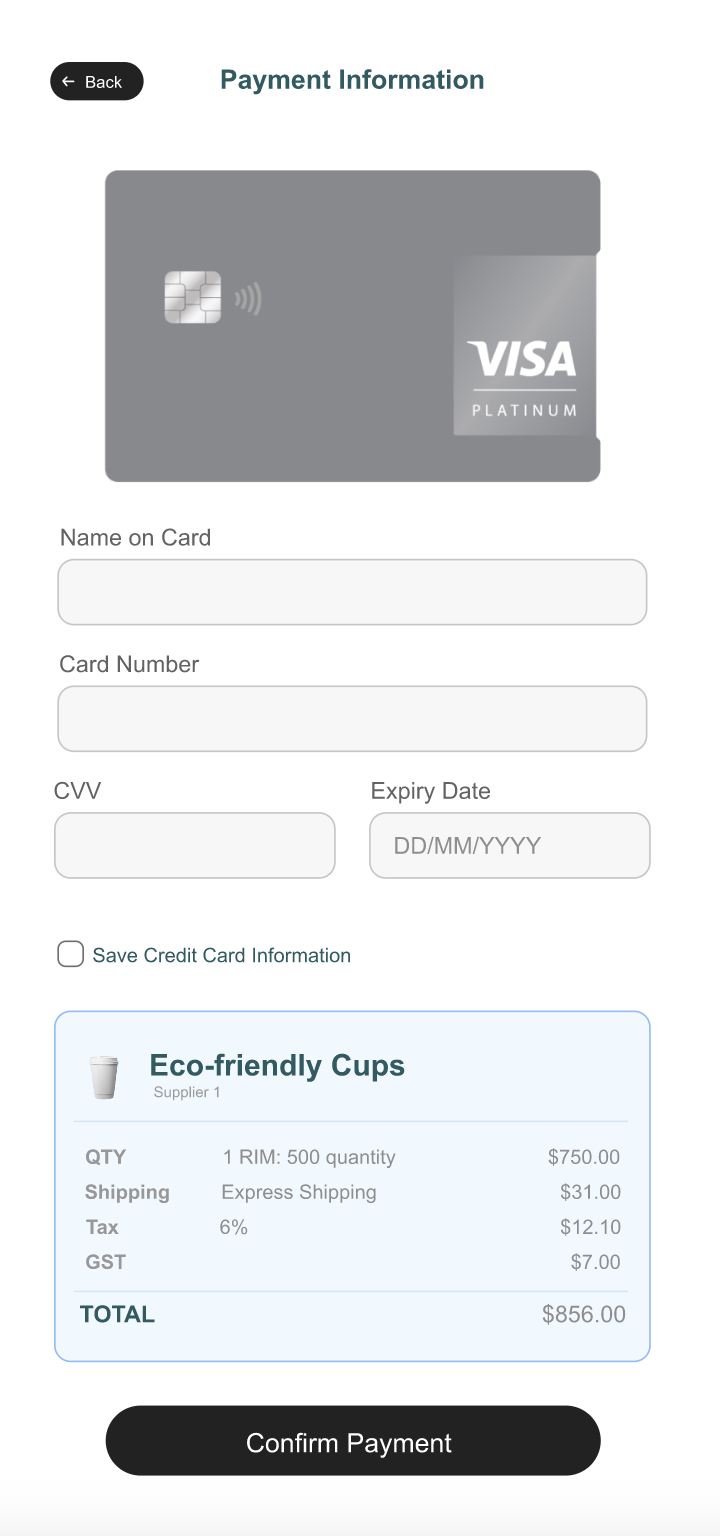The height and width of the screenshot is (1536, 720).
Task: Click the gray credit card image
Action: [353, 326]
